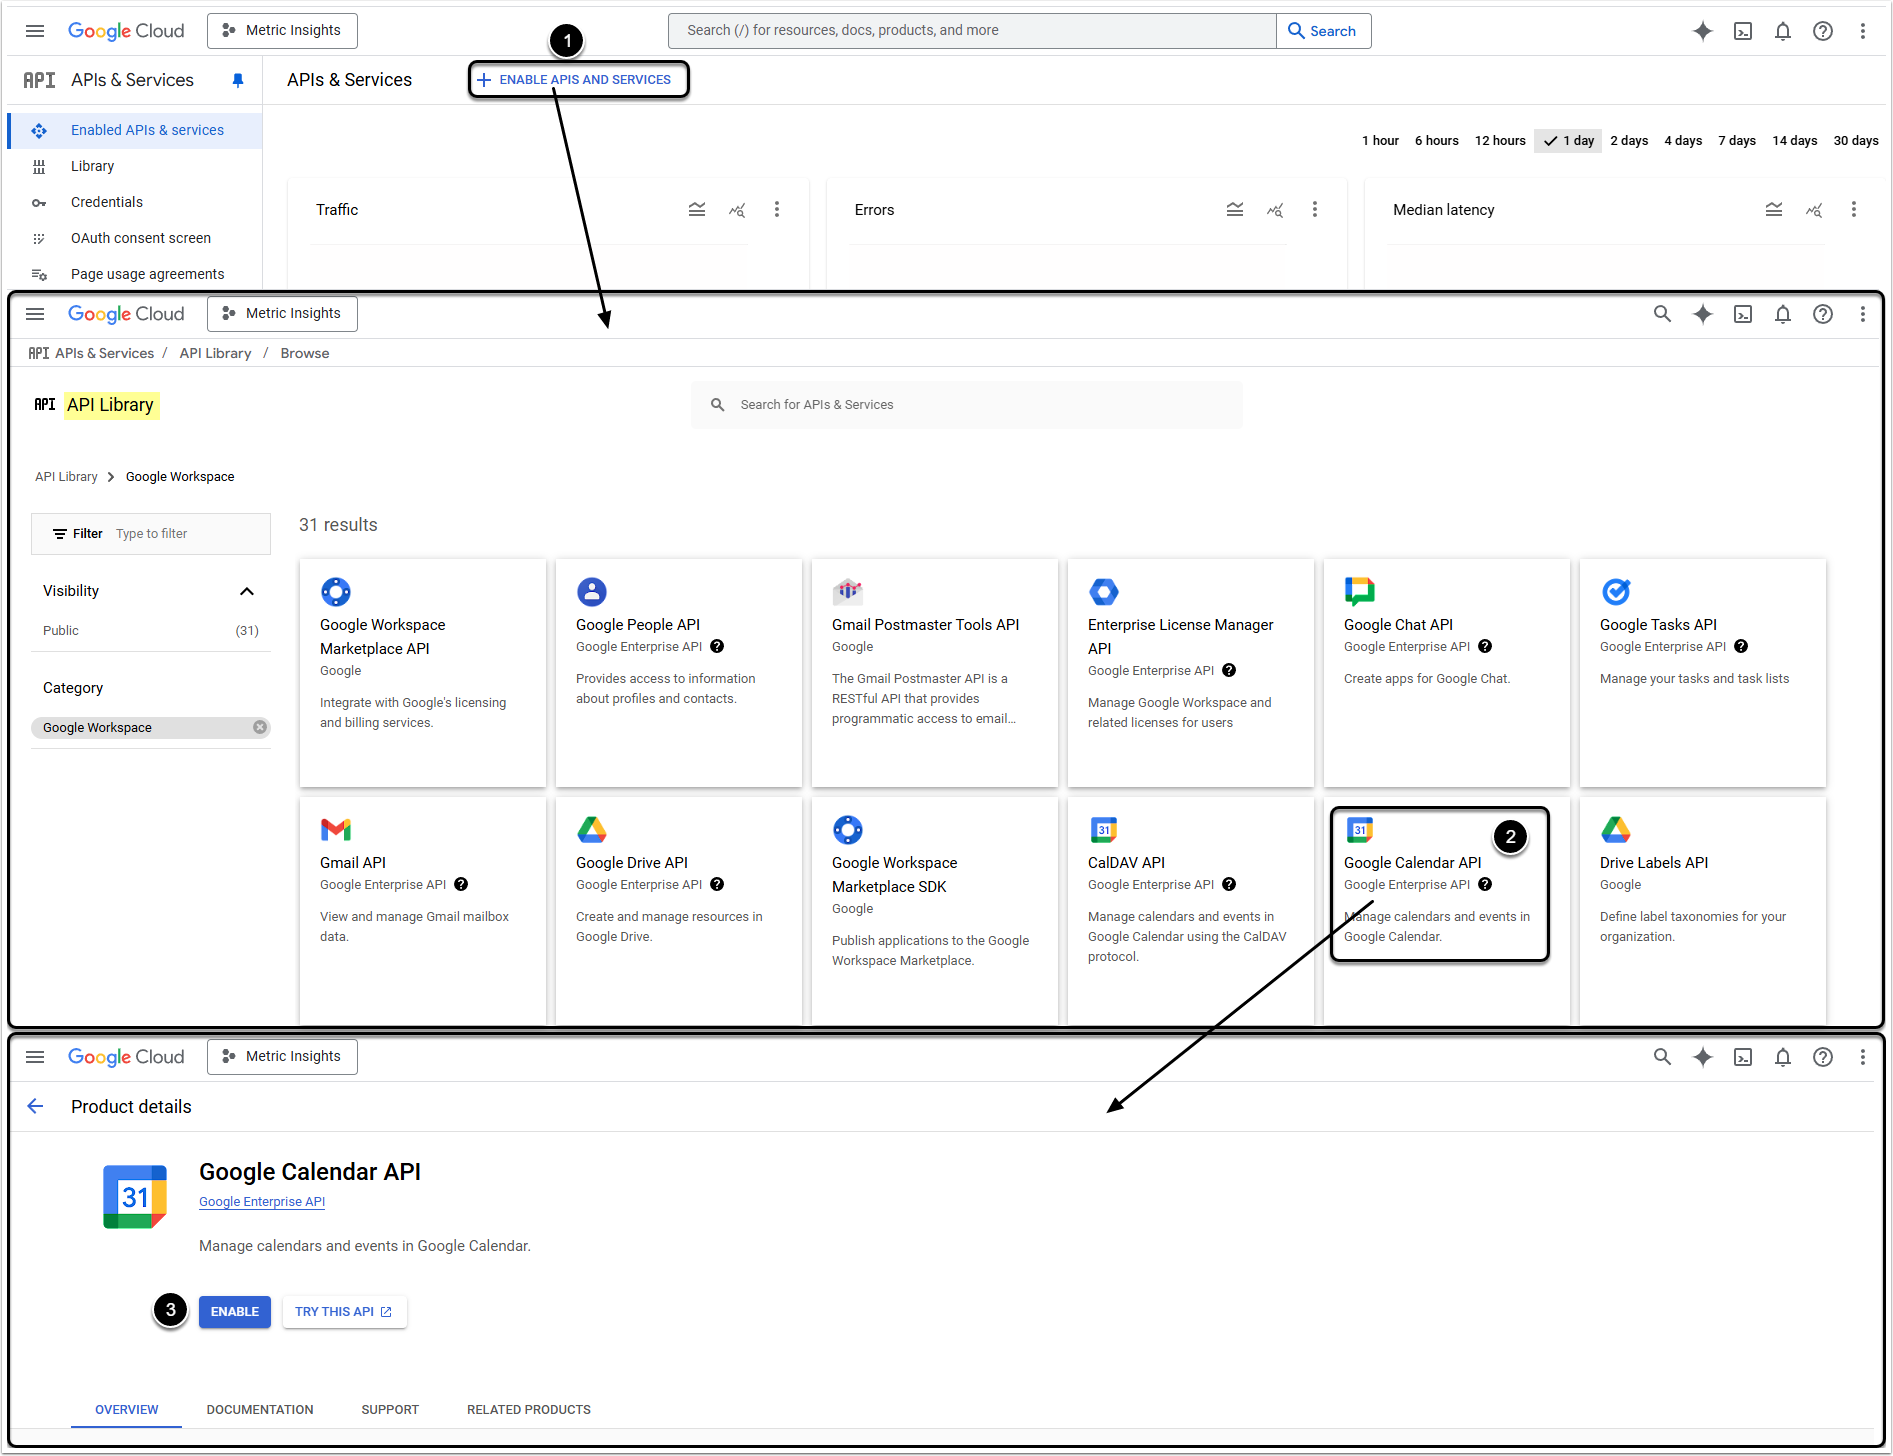Click help icon in the Product details header

pos(1823,1057)
